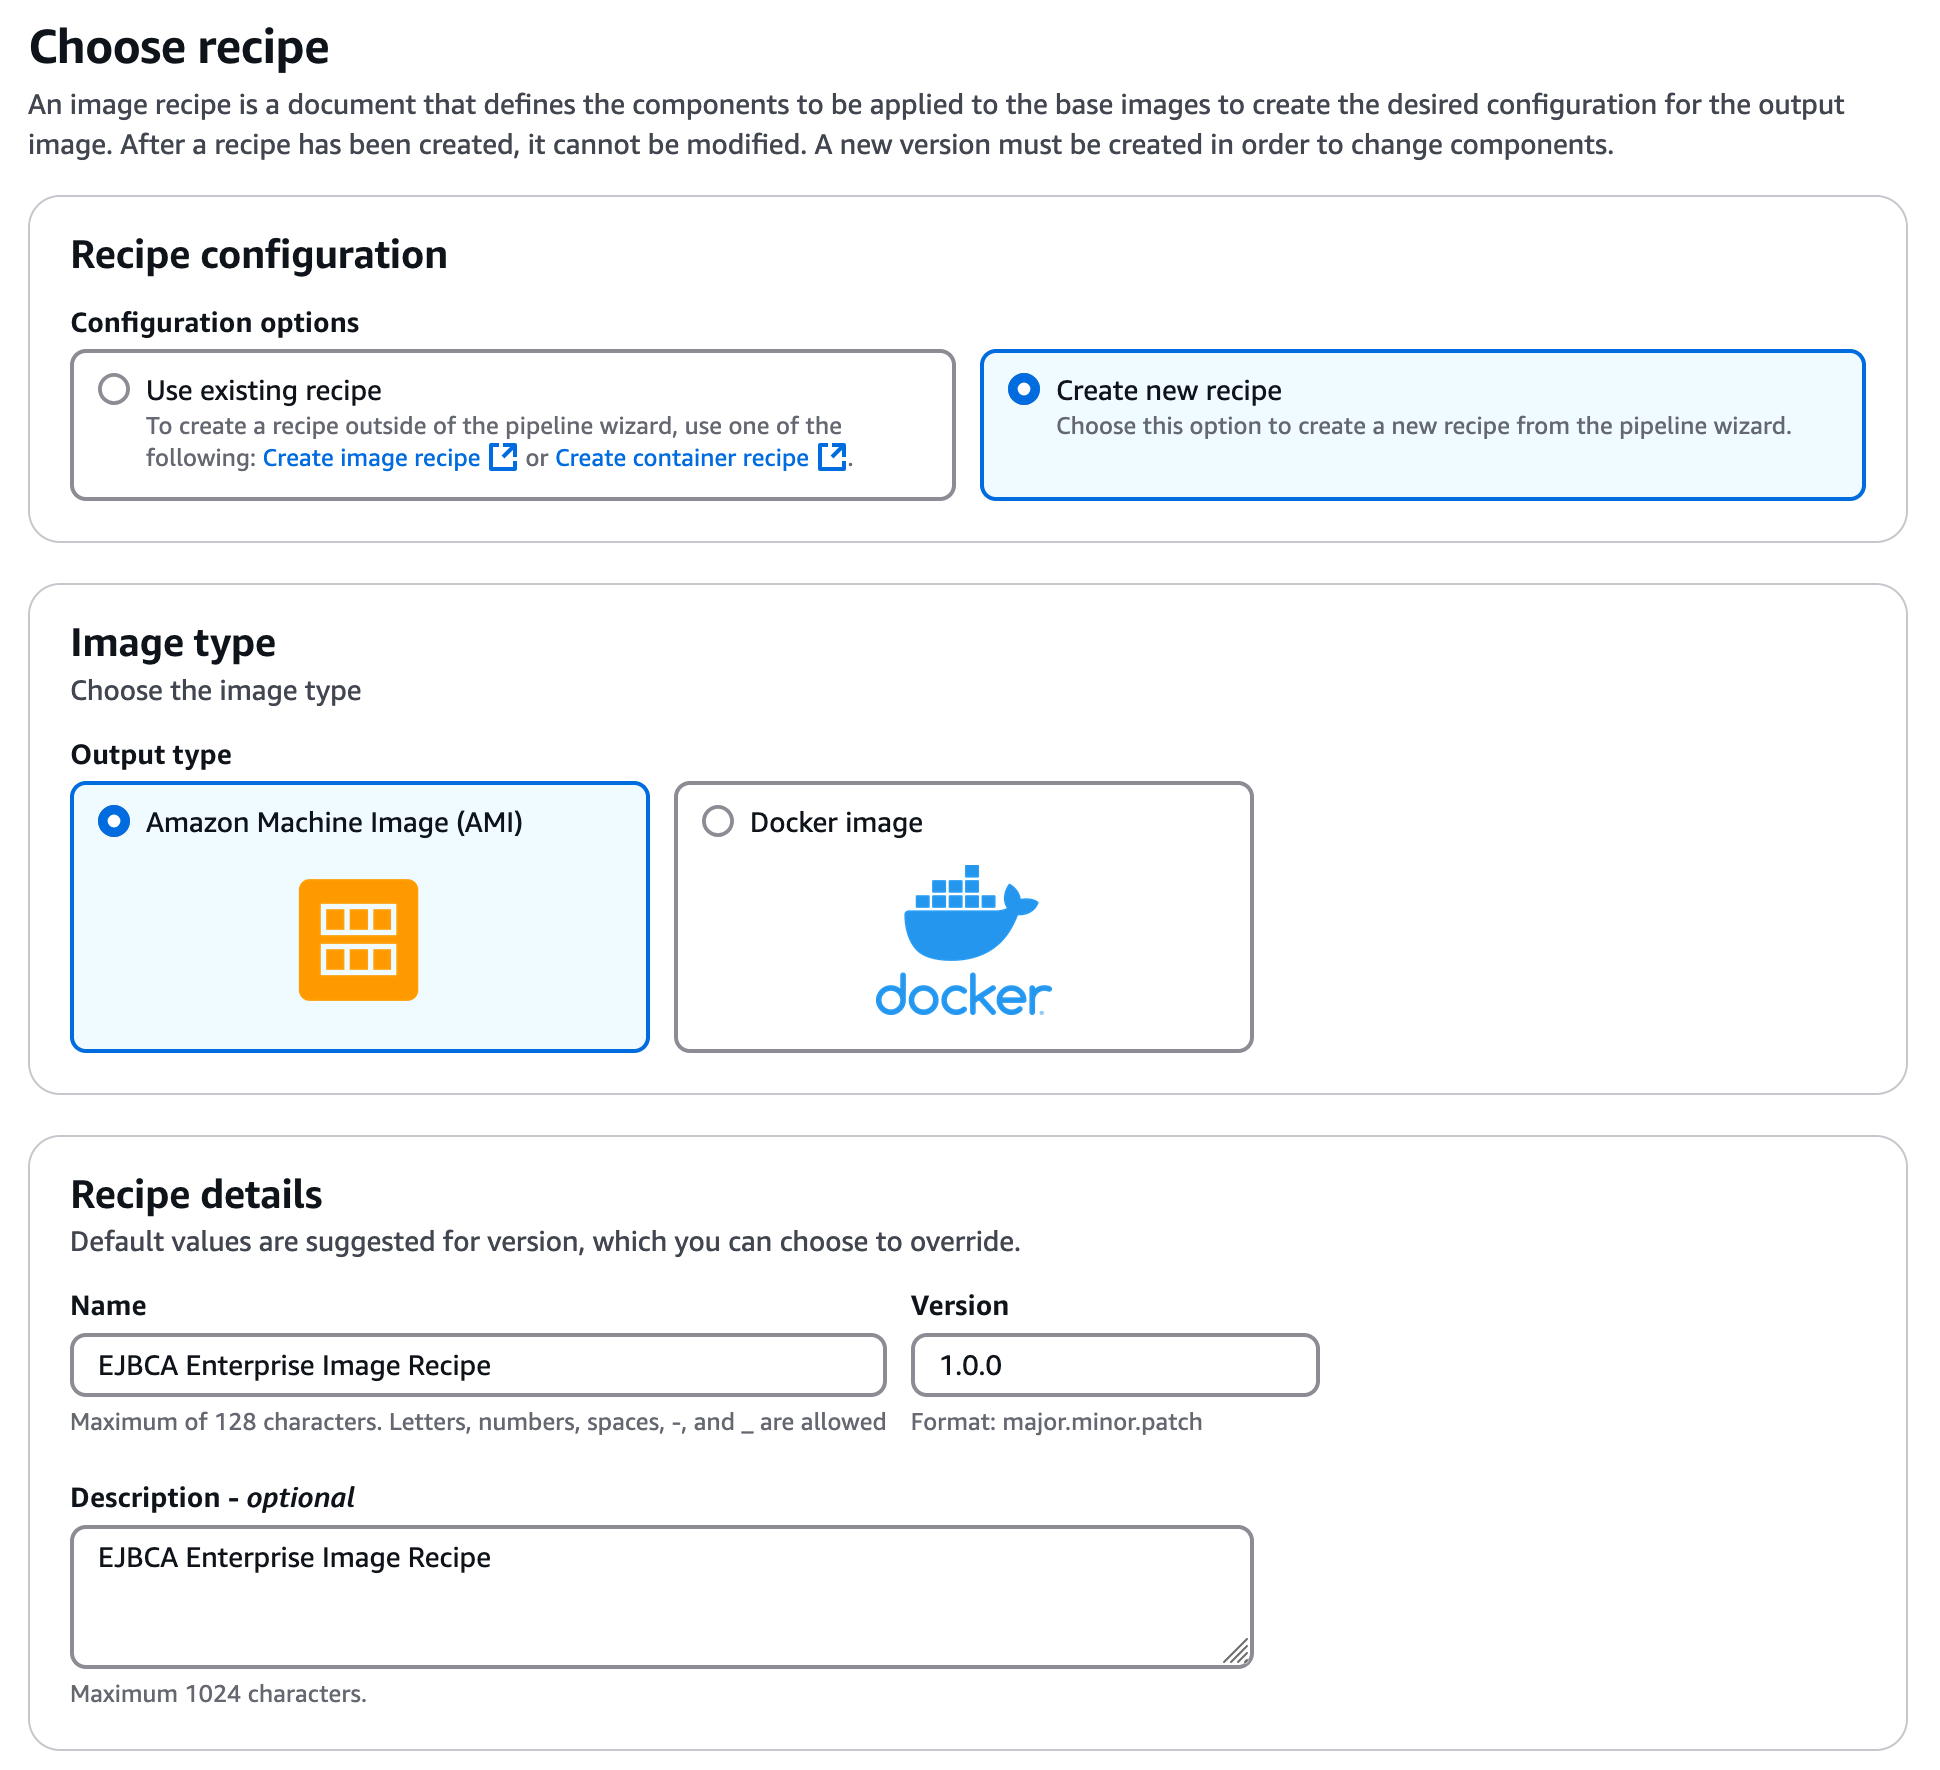Click the orange AMI grid icon
1940x1770 pixels.
coord(358,939)
